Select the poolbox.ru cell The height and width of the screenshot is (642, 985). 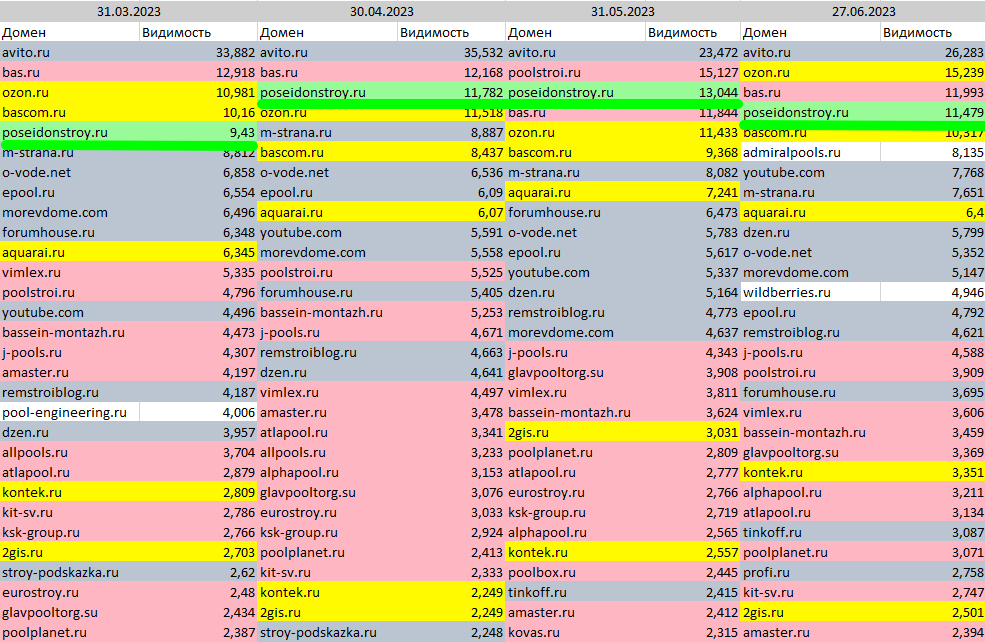(575, 572)
